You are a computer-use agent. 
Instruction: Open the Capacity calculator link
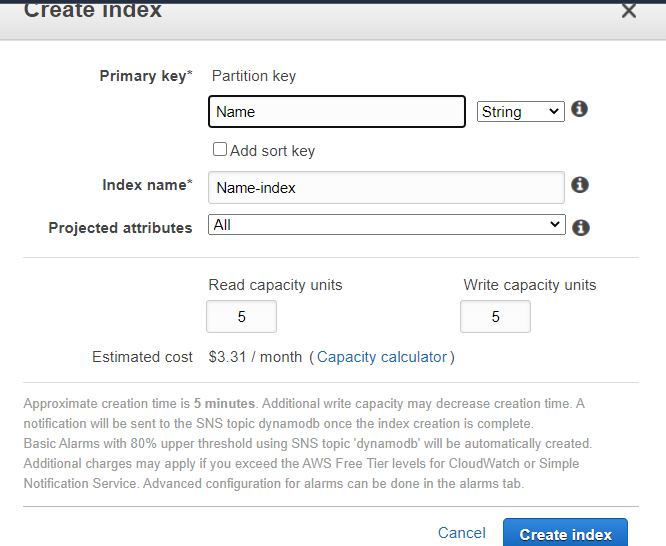click(382, 357)
